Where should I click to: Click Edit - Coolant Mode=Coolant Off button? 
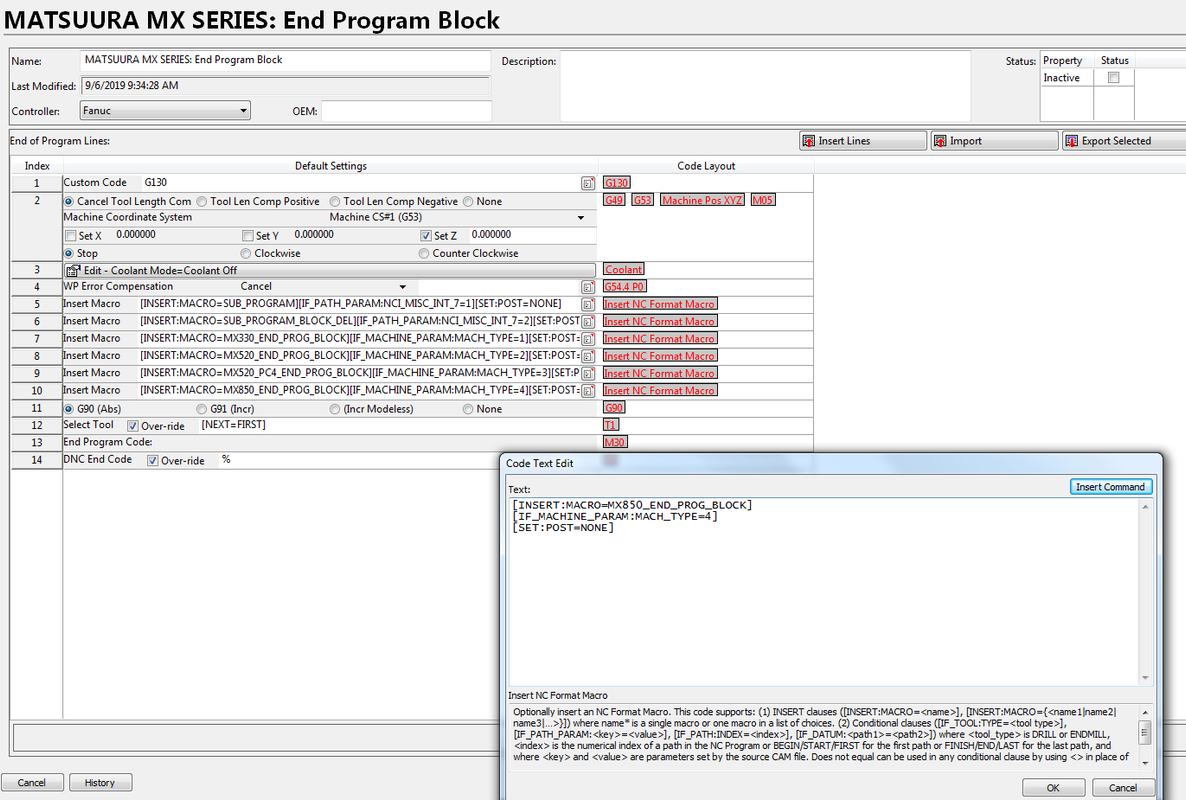[x=329, y=271]
